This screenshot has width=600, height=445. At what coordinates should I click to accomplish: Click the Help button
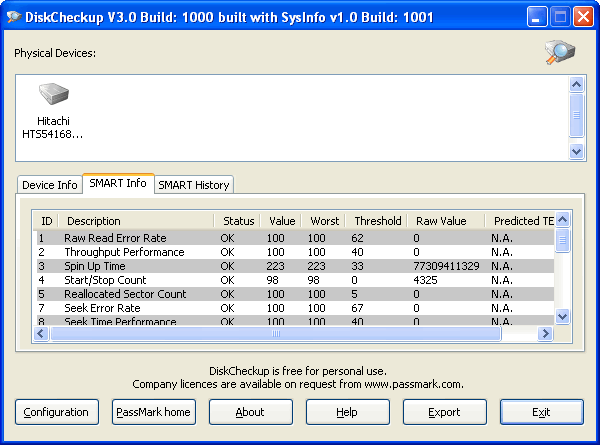(x=347, y=412)
